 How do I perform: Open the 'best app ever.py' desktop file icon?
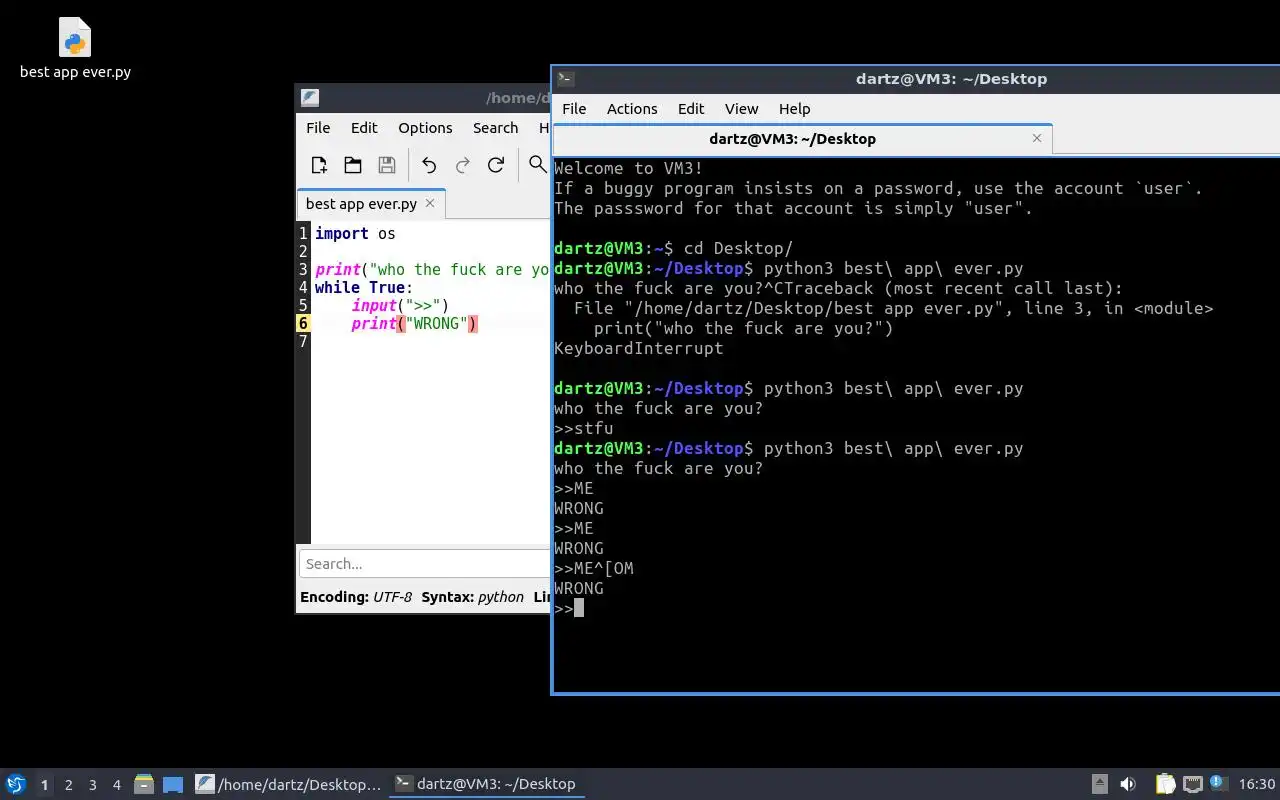click(x=75, y=48)
